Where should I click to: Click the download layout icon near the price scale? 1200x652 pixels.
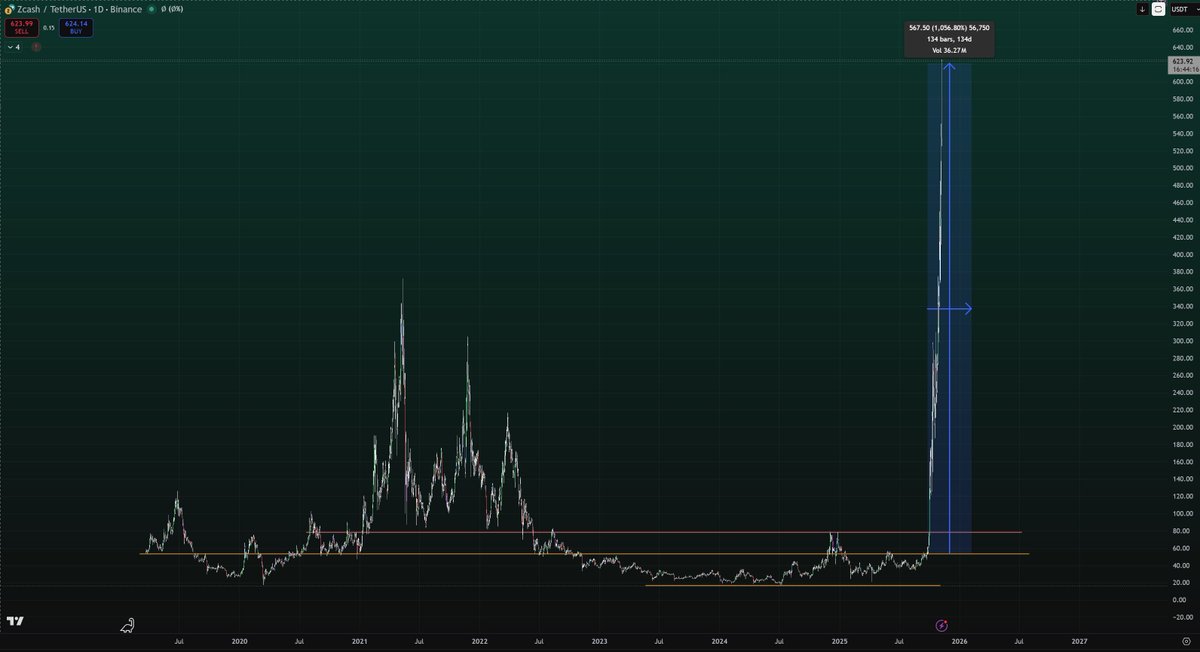click(x=1142, y=9)
